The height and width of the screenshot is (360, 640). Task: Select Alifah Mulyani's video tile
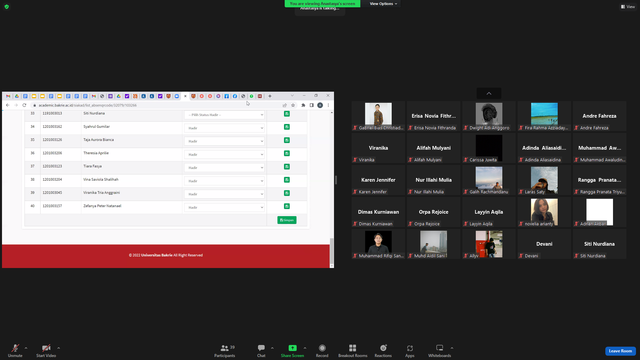point(433,148)
